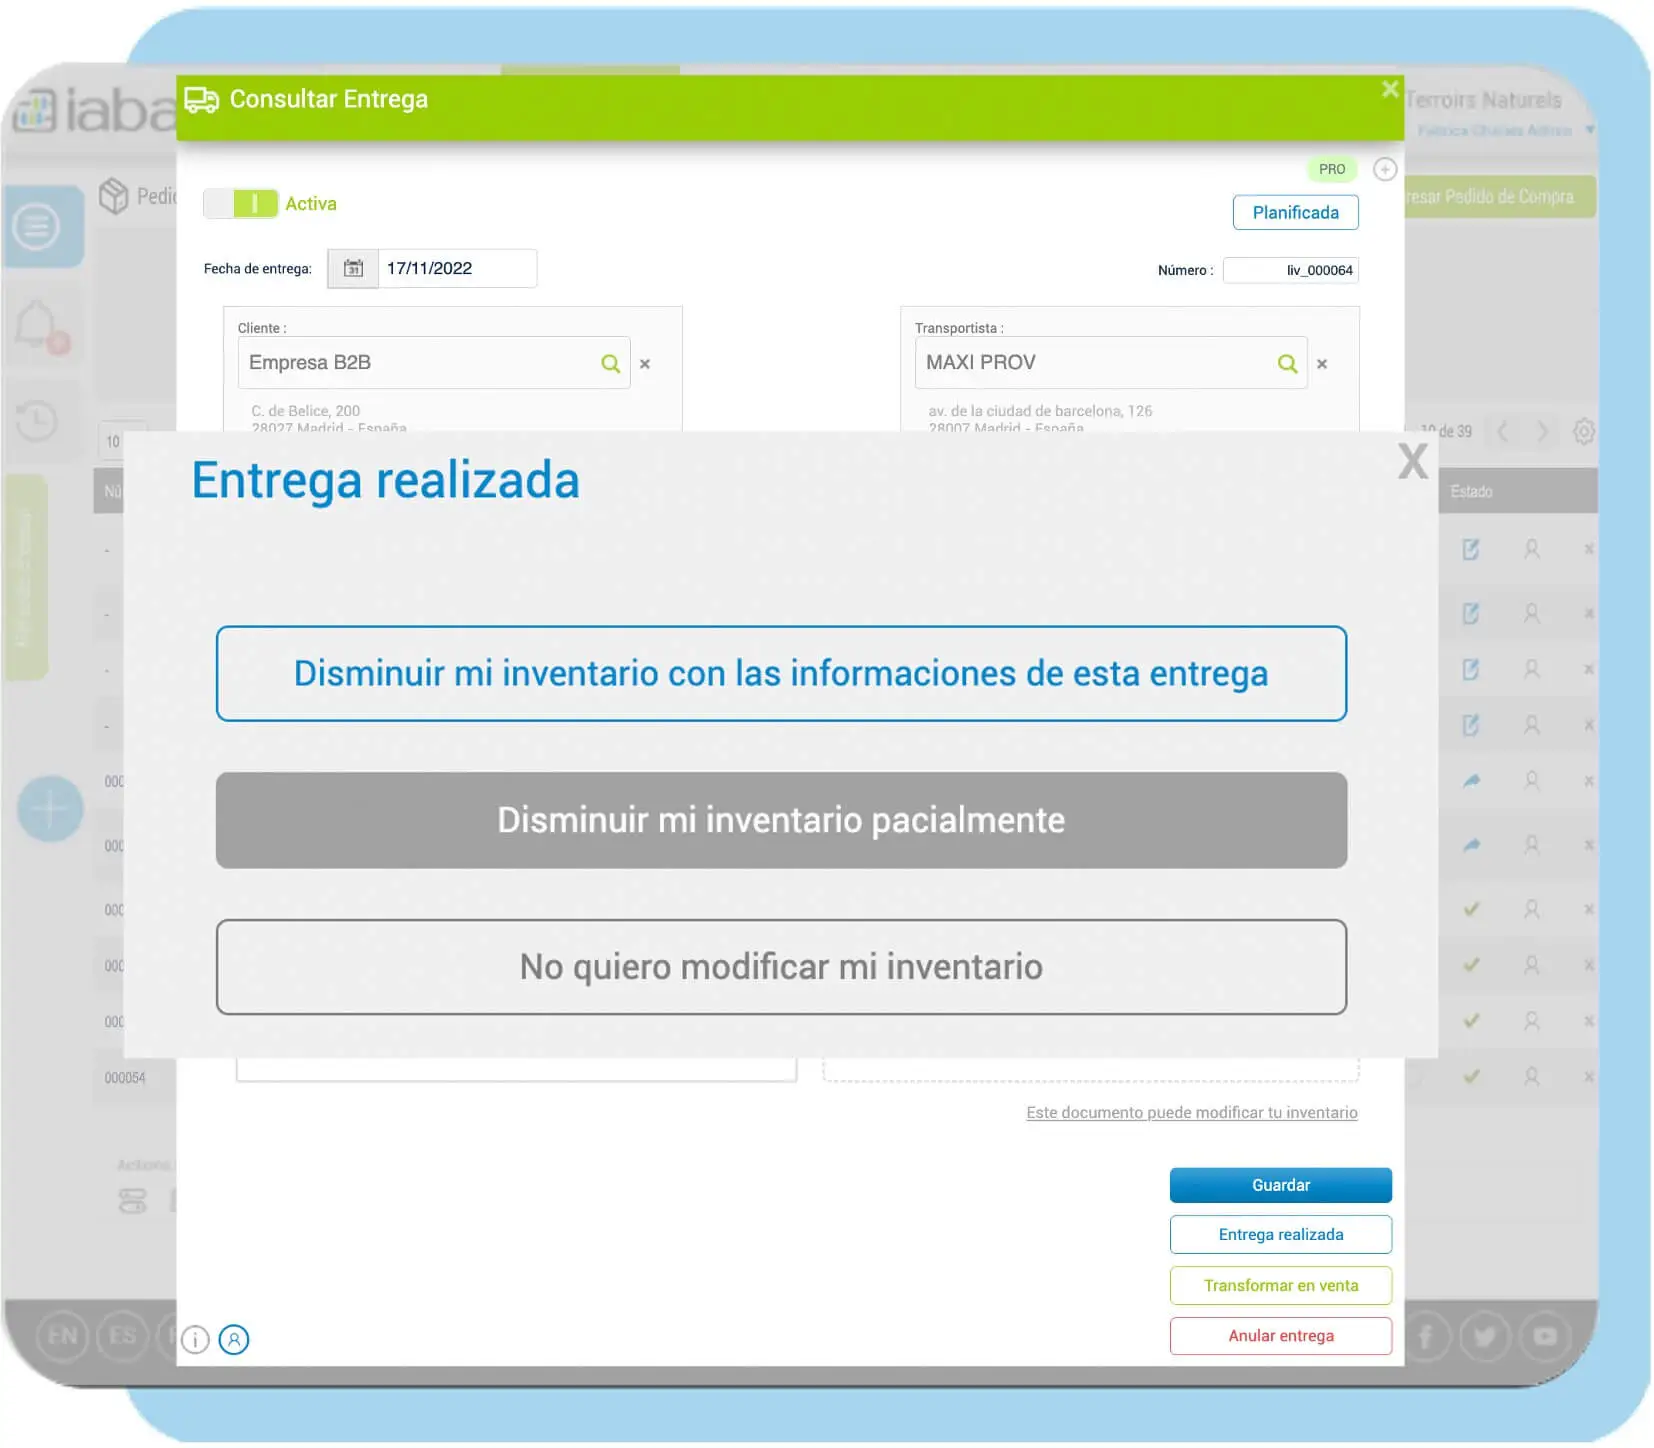1654x1448 pixels.
Task: Click the Entrega realizada button at bottom
Action: (x=1281, y=1234)
